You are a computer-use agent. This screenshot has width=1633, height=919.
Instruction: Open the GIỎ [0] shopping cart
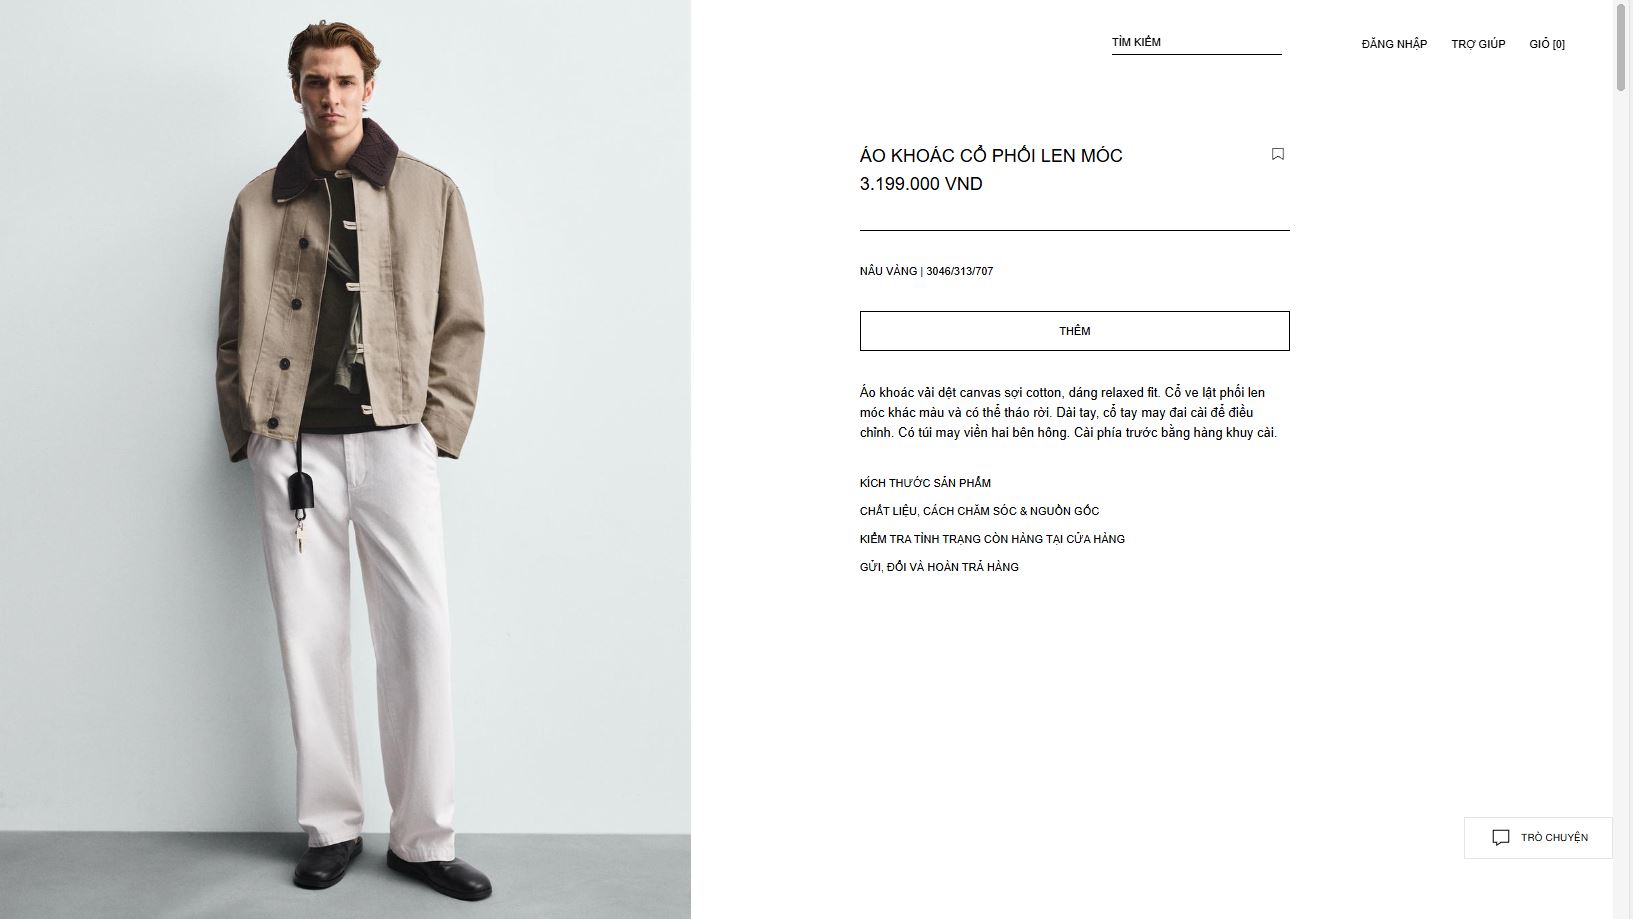1547,44
